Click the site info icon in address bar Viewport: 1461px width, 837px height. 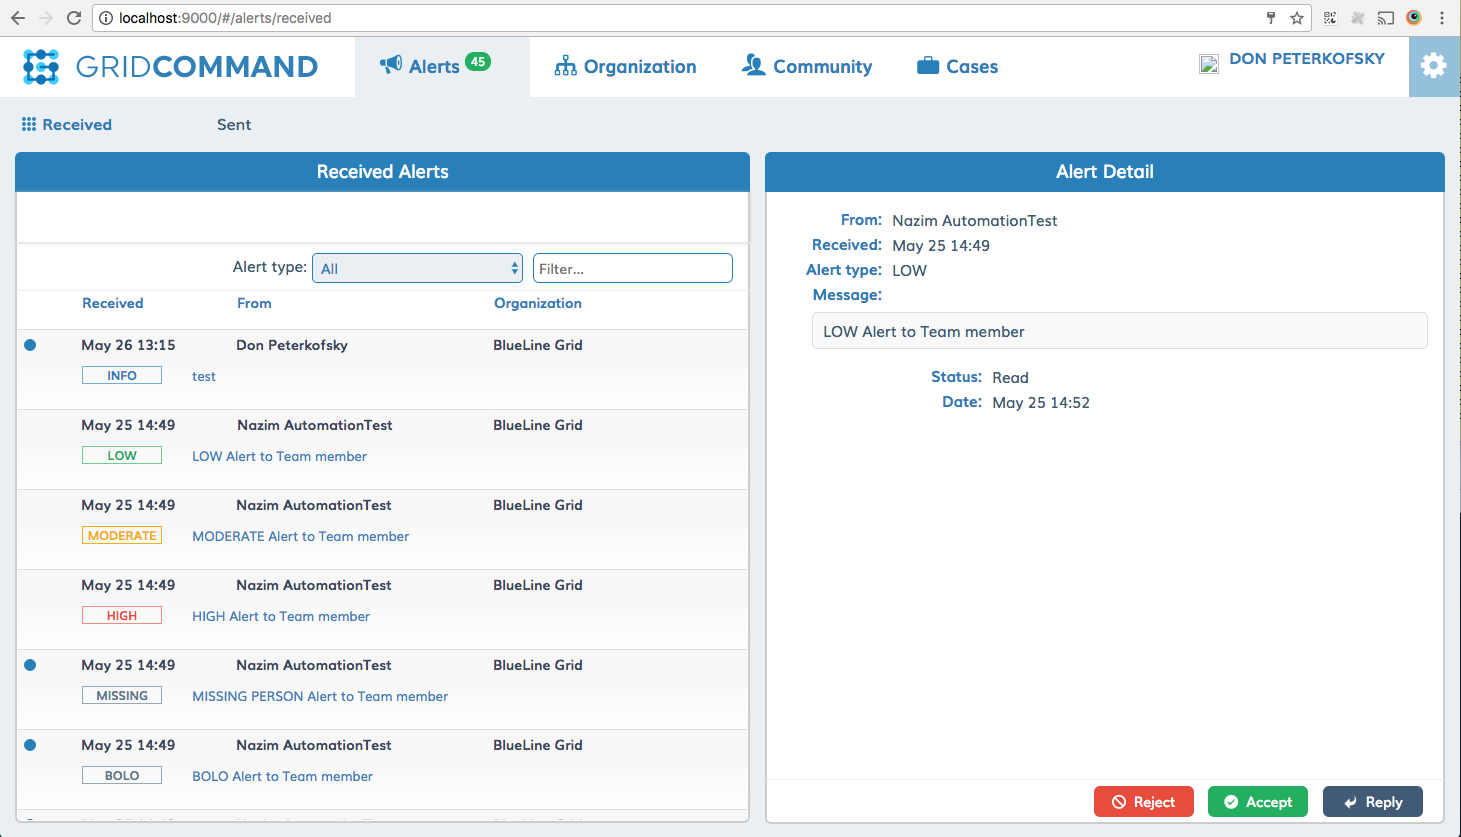[x=106, y=18]
